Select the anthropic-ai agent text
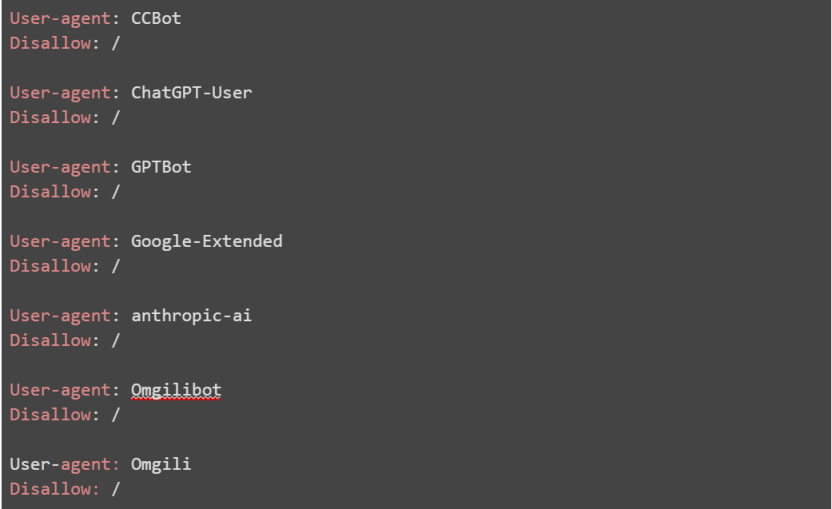The height and width of the screenshot is (509, 832). tap(191, 315)
